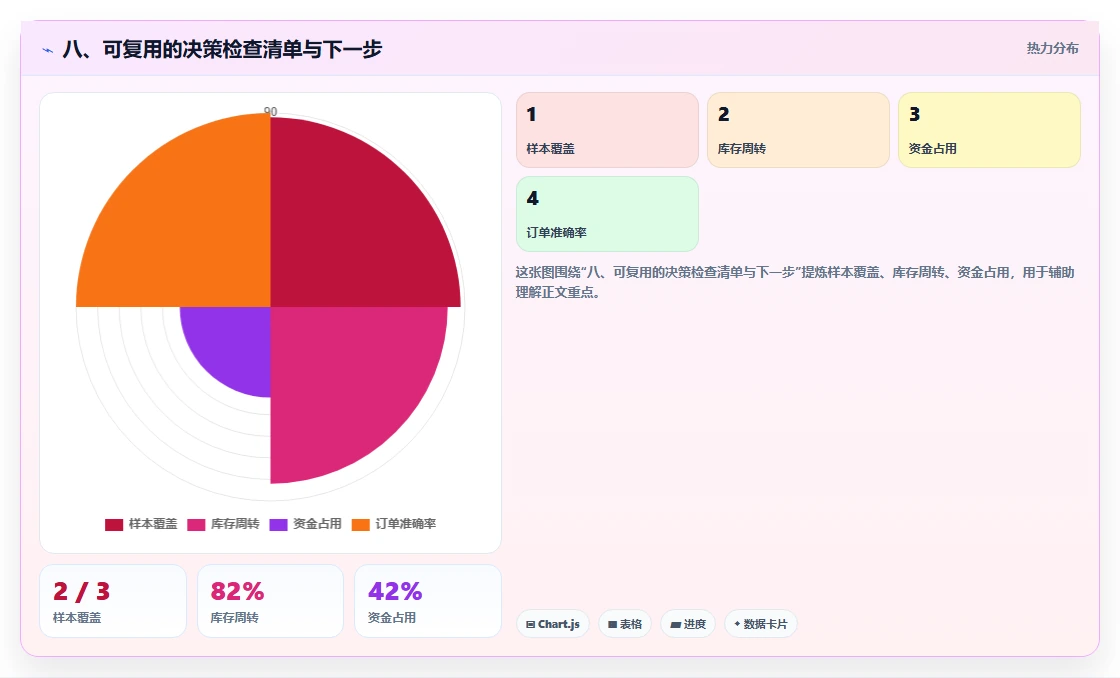Image resolution: width=1120 pixels, height=678 pixels.
Task: Open card 2 库存周转
Action: pos(798,130)
